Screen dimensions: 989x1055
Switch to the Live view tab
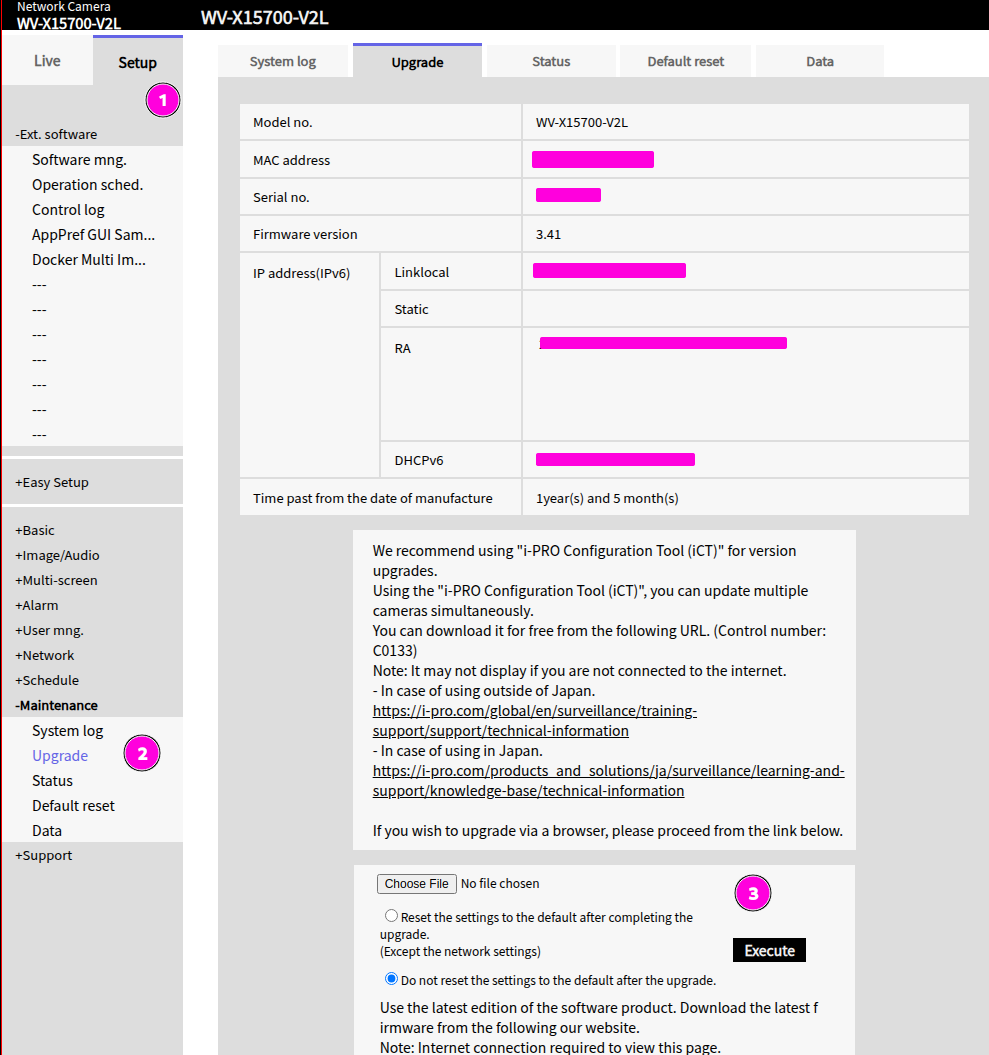47,61
